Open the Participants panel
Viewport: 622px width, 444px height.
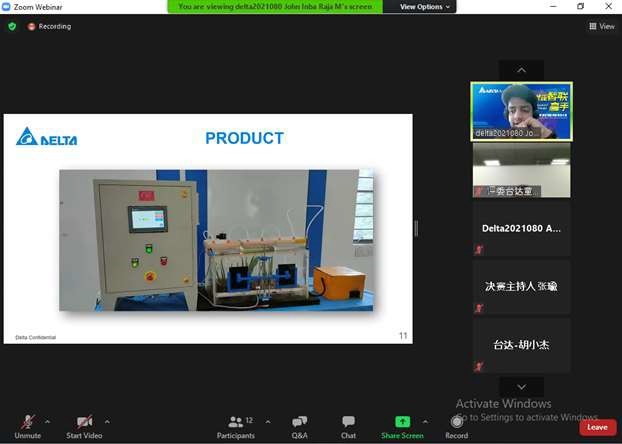(236, 427)
